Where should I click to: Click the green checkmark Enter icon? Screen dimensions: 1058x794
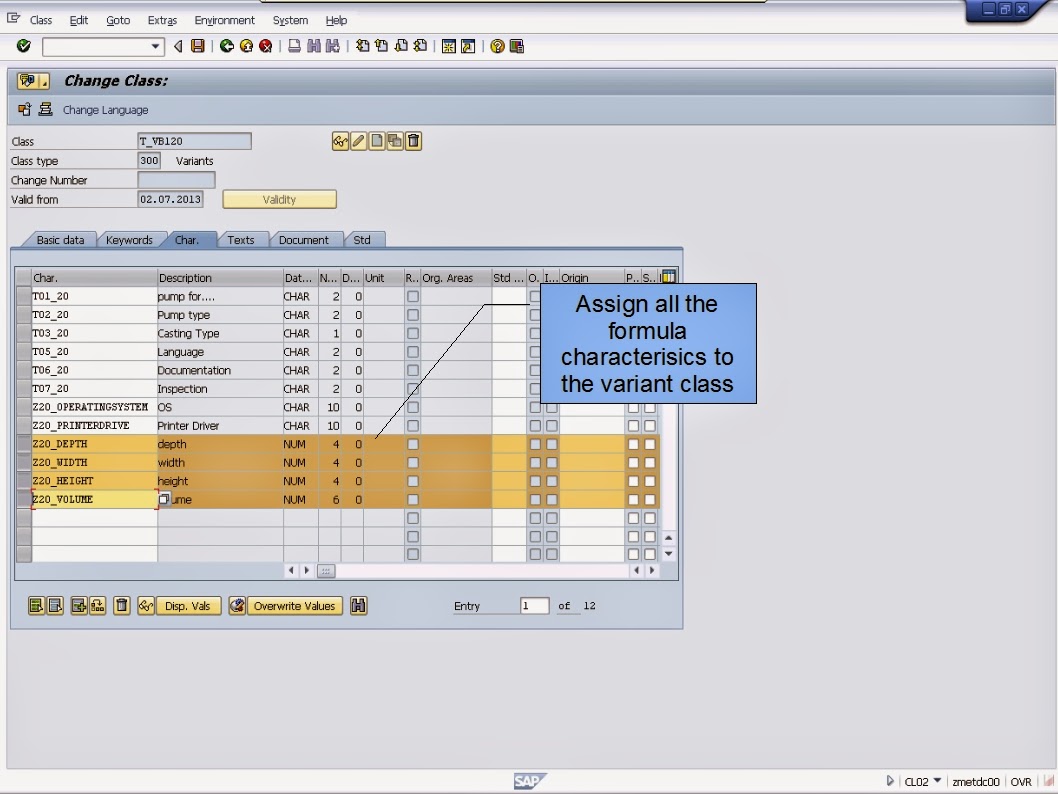coord(24,46)
